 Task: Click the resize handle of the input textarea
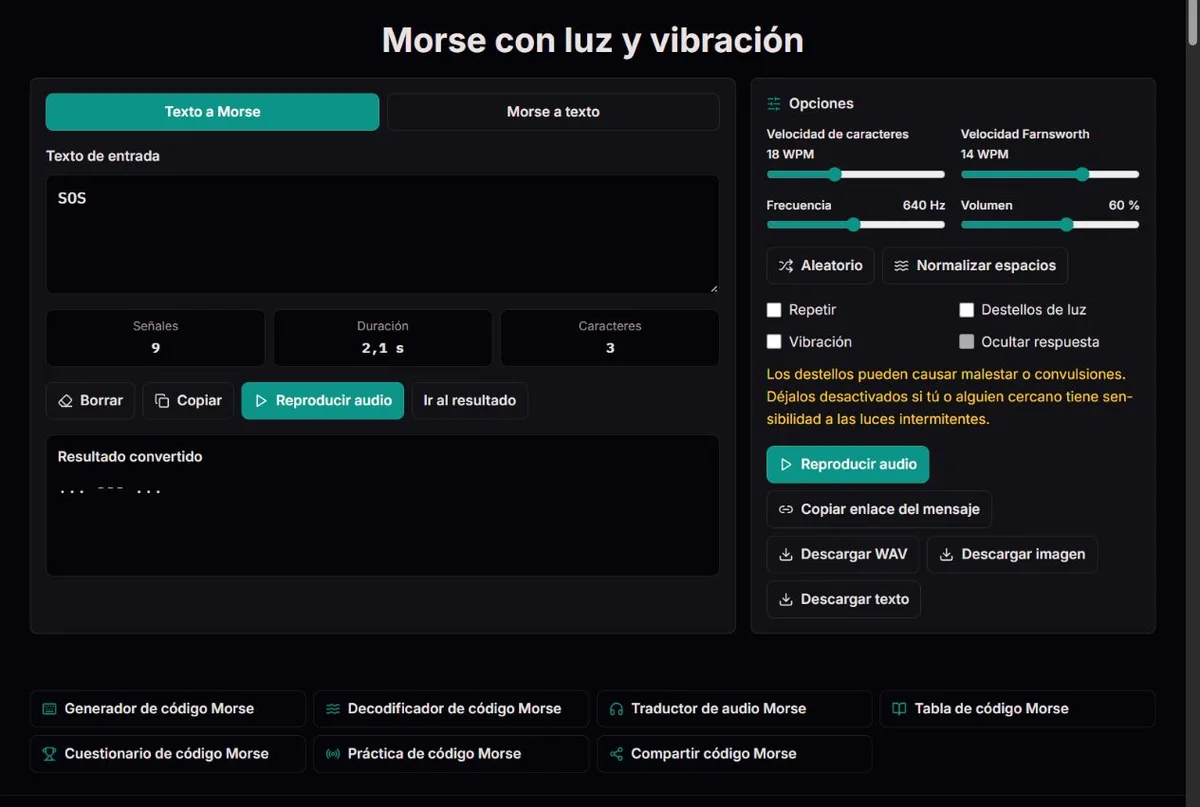point(713,288)
